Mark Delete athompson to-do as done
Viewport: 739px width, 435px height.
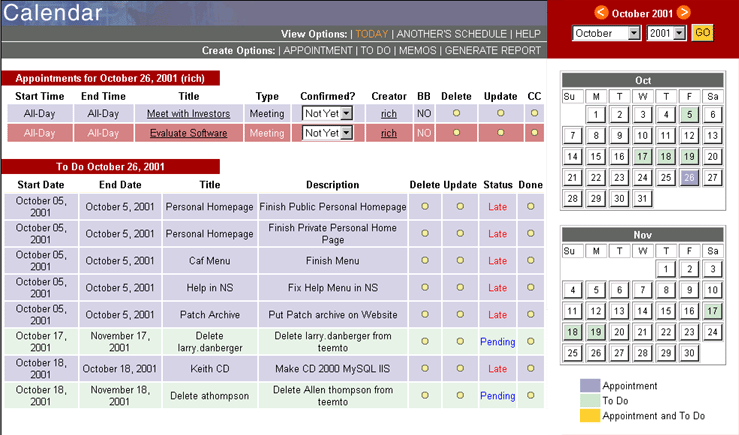coord(531,395)
